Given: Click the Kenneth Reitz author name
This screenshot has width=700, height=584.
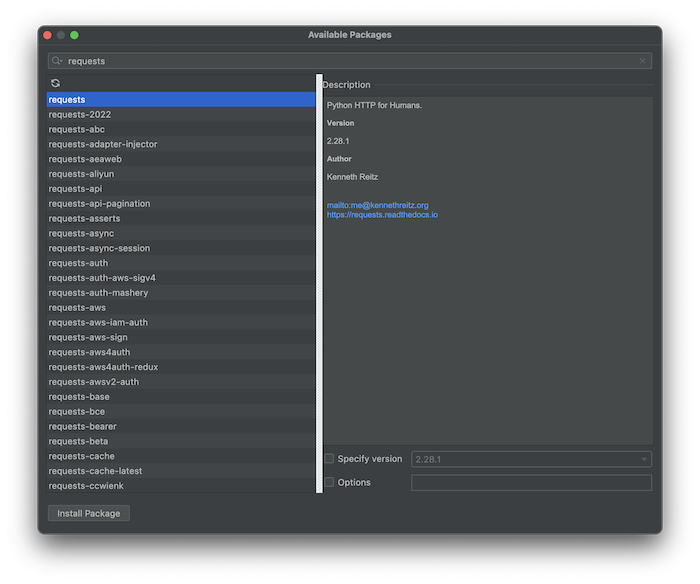Looking at the screenshot, I should point(352,177).
